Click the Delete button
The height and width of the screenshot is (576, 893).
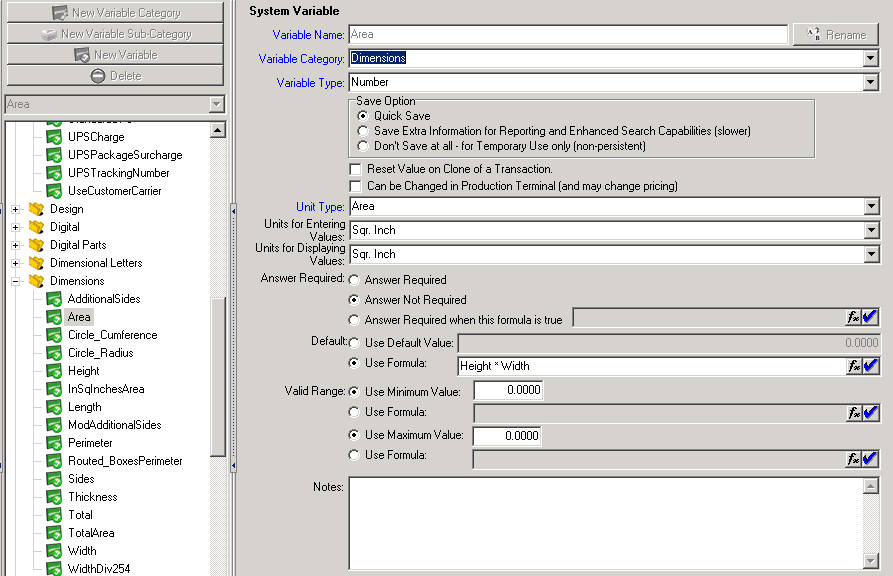115,76
